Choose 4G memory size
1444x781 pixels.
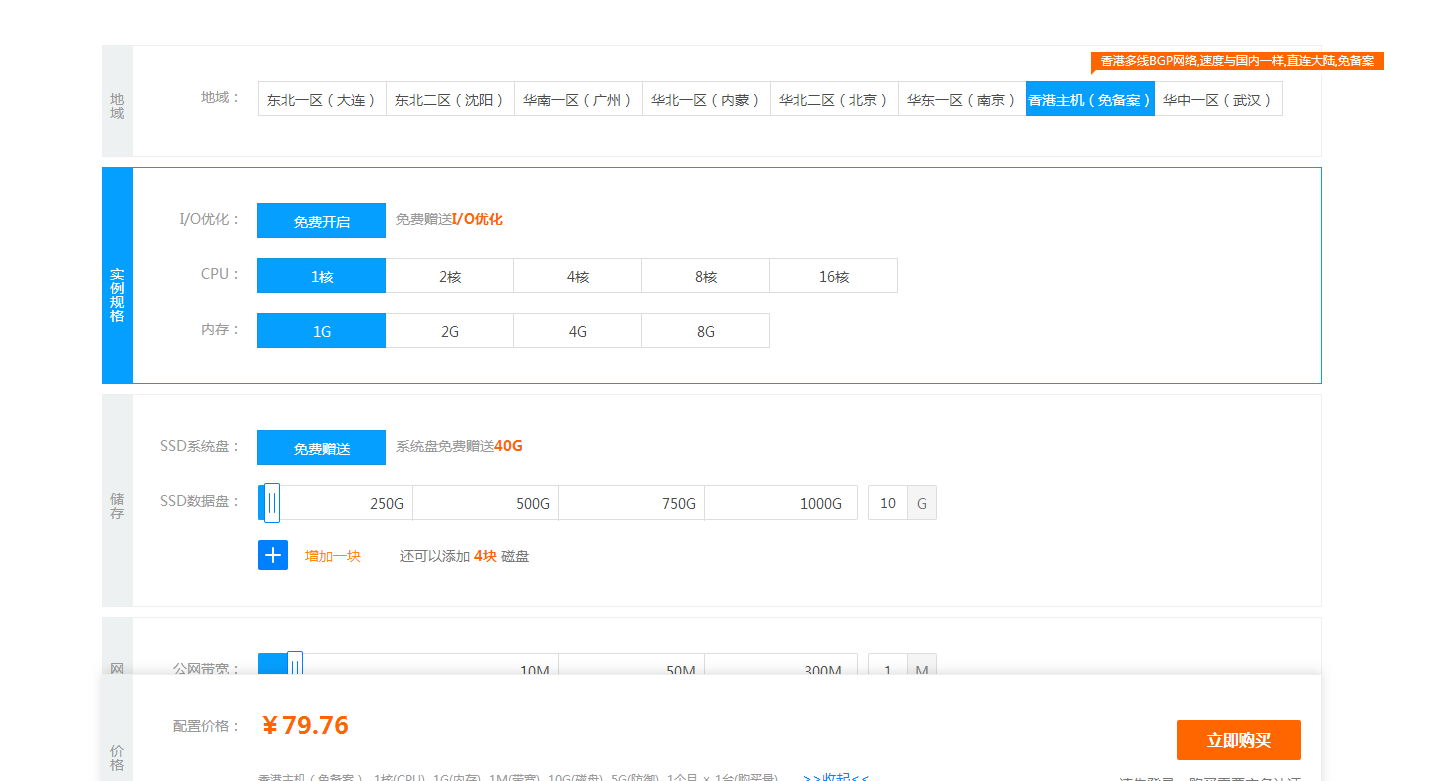point(577,329)
